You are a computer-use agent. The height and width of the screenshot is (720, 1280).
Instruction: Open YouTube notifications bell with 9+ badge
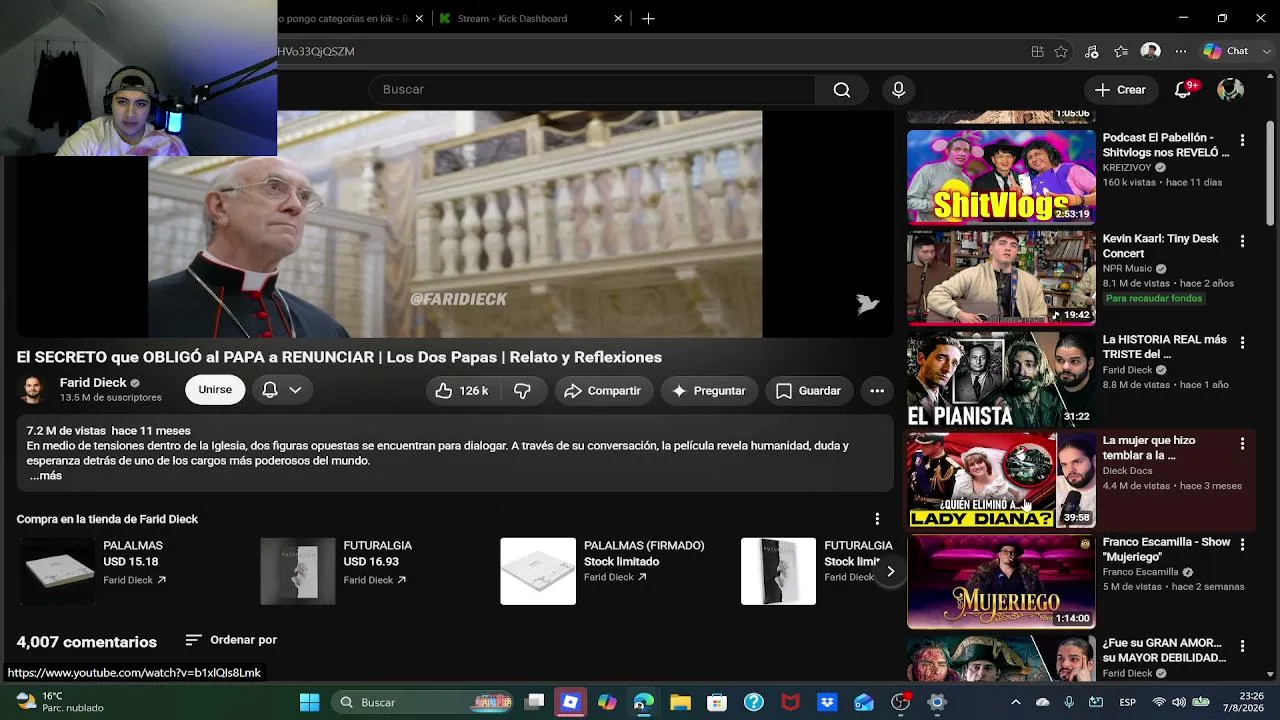tap(1184, 90)
